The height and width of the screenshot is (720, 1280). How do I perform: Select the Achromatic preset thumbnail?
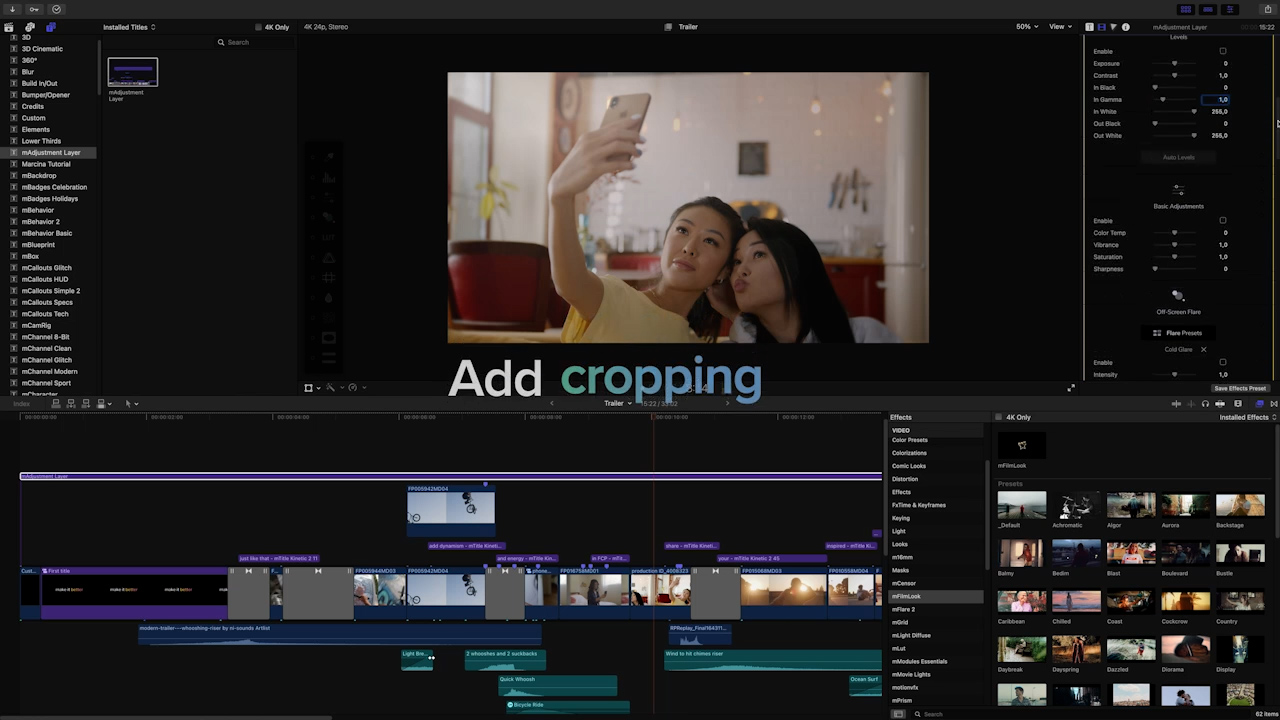1076,505
